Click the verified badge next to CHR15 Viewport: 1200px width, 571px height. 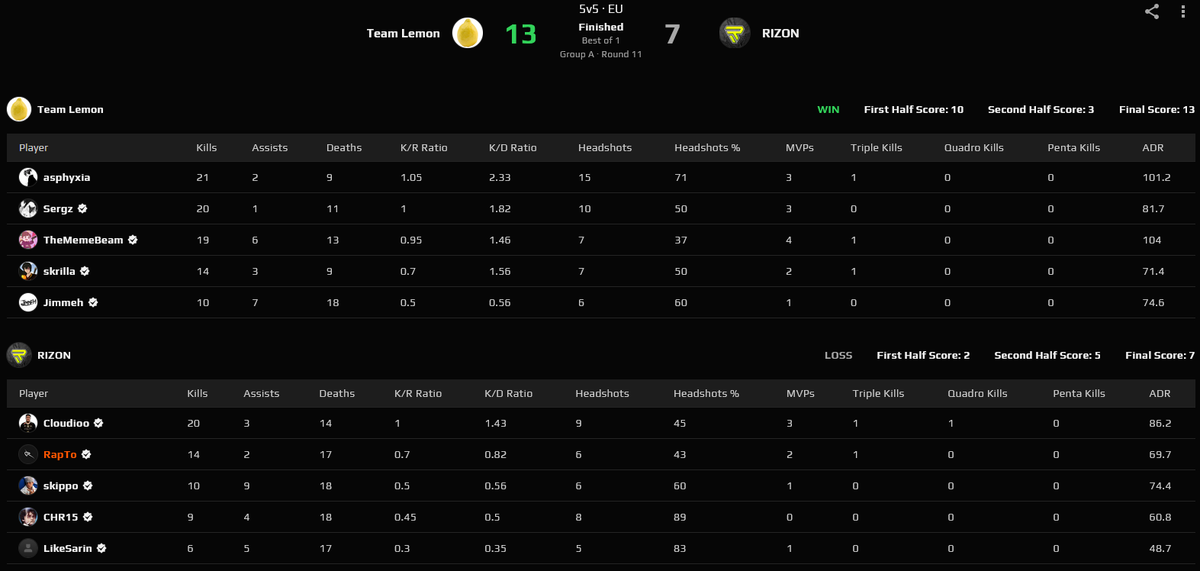click(x=88, y=517)
